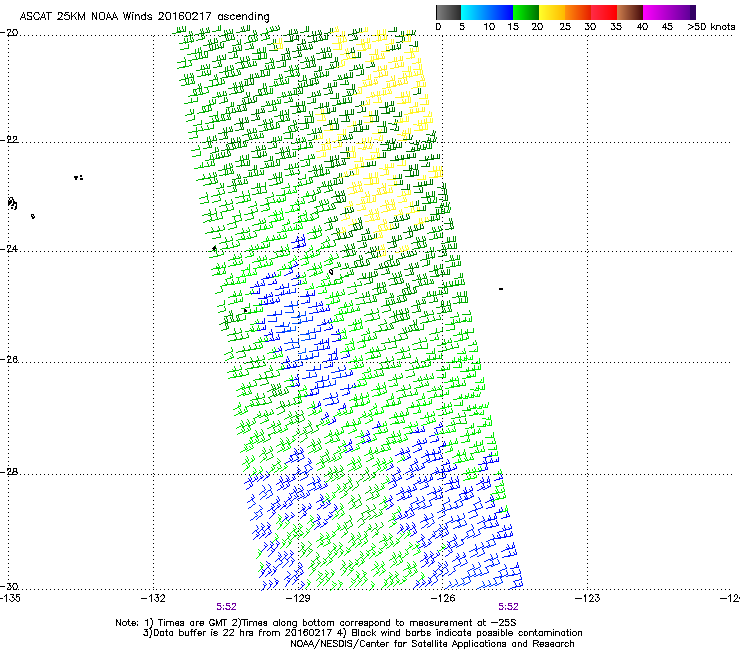Viewport: 740px width, 650px height.
Task: Click the gray 0-5 knots color segment
Action: point(448,12)
